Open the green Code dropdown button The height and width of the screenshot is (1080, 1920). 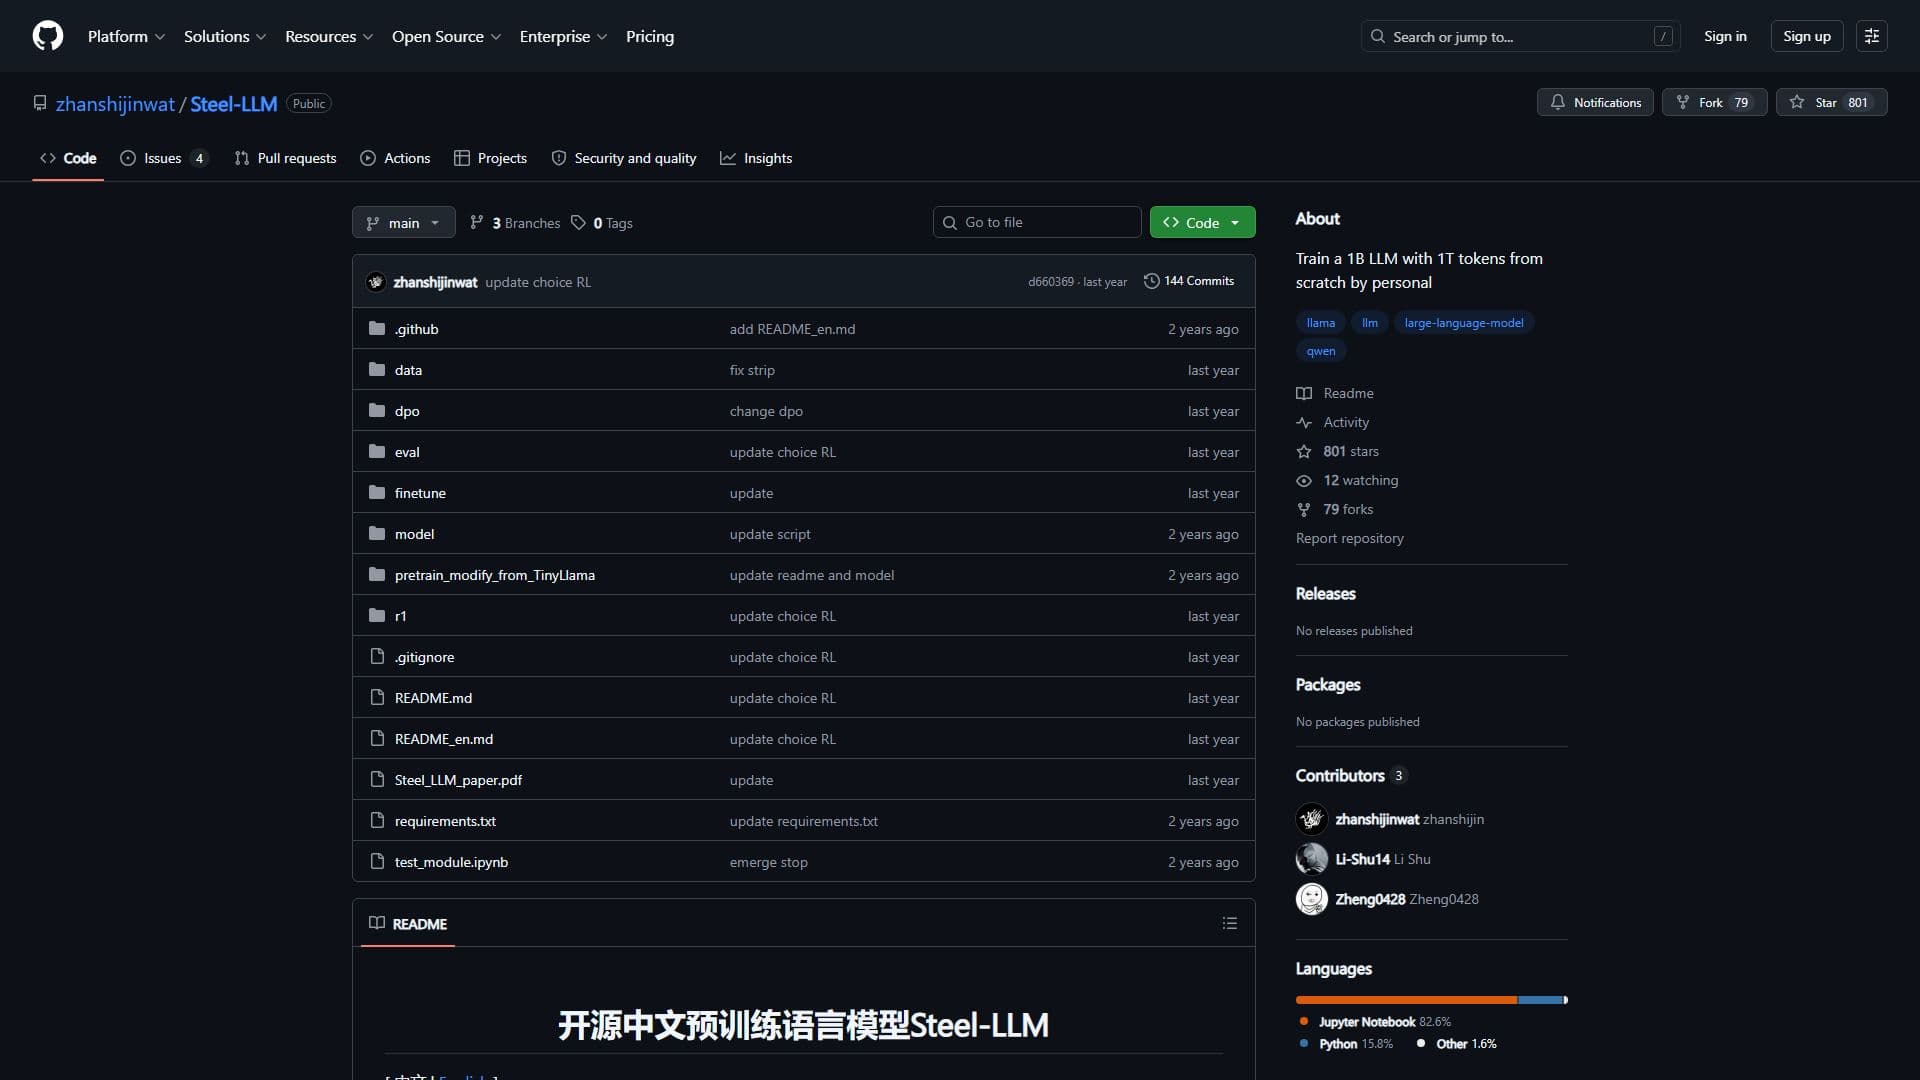point(1202,222)
